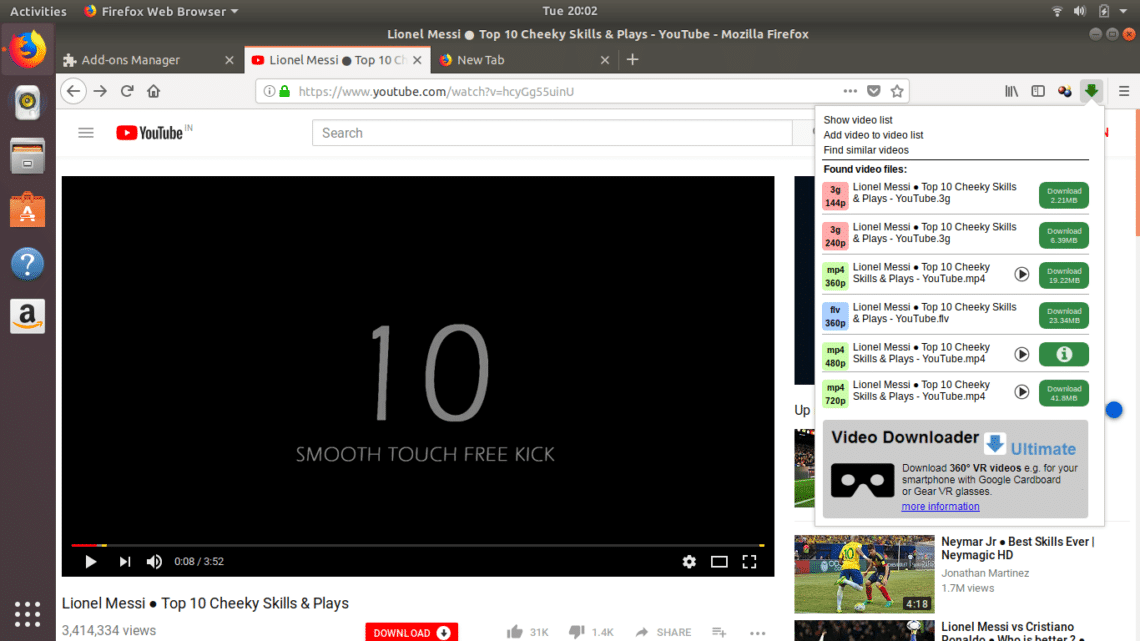Open the Library icon in toolbar
Image resolution: width=1140 pixels, height=641 pixels.
[x=1011, y=91]
